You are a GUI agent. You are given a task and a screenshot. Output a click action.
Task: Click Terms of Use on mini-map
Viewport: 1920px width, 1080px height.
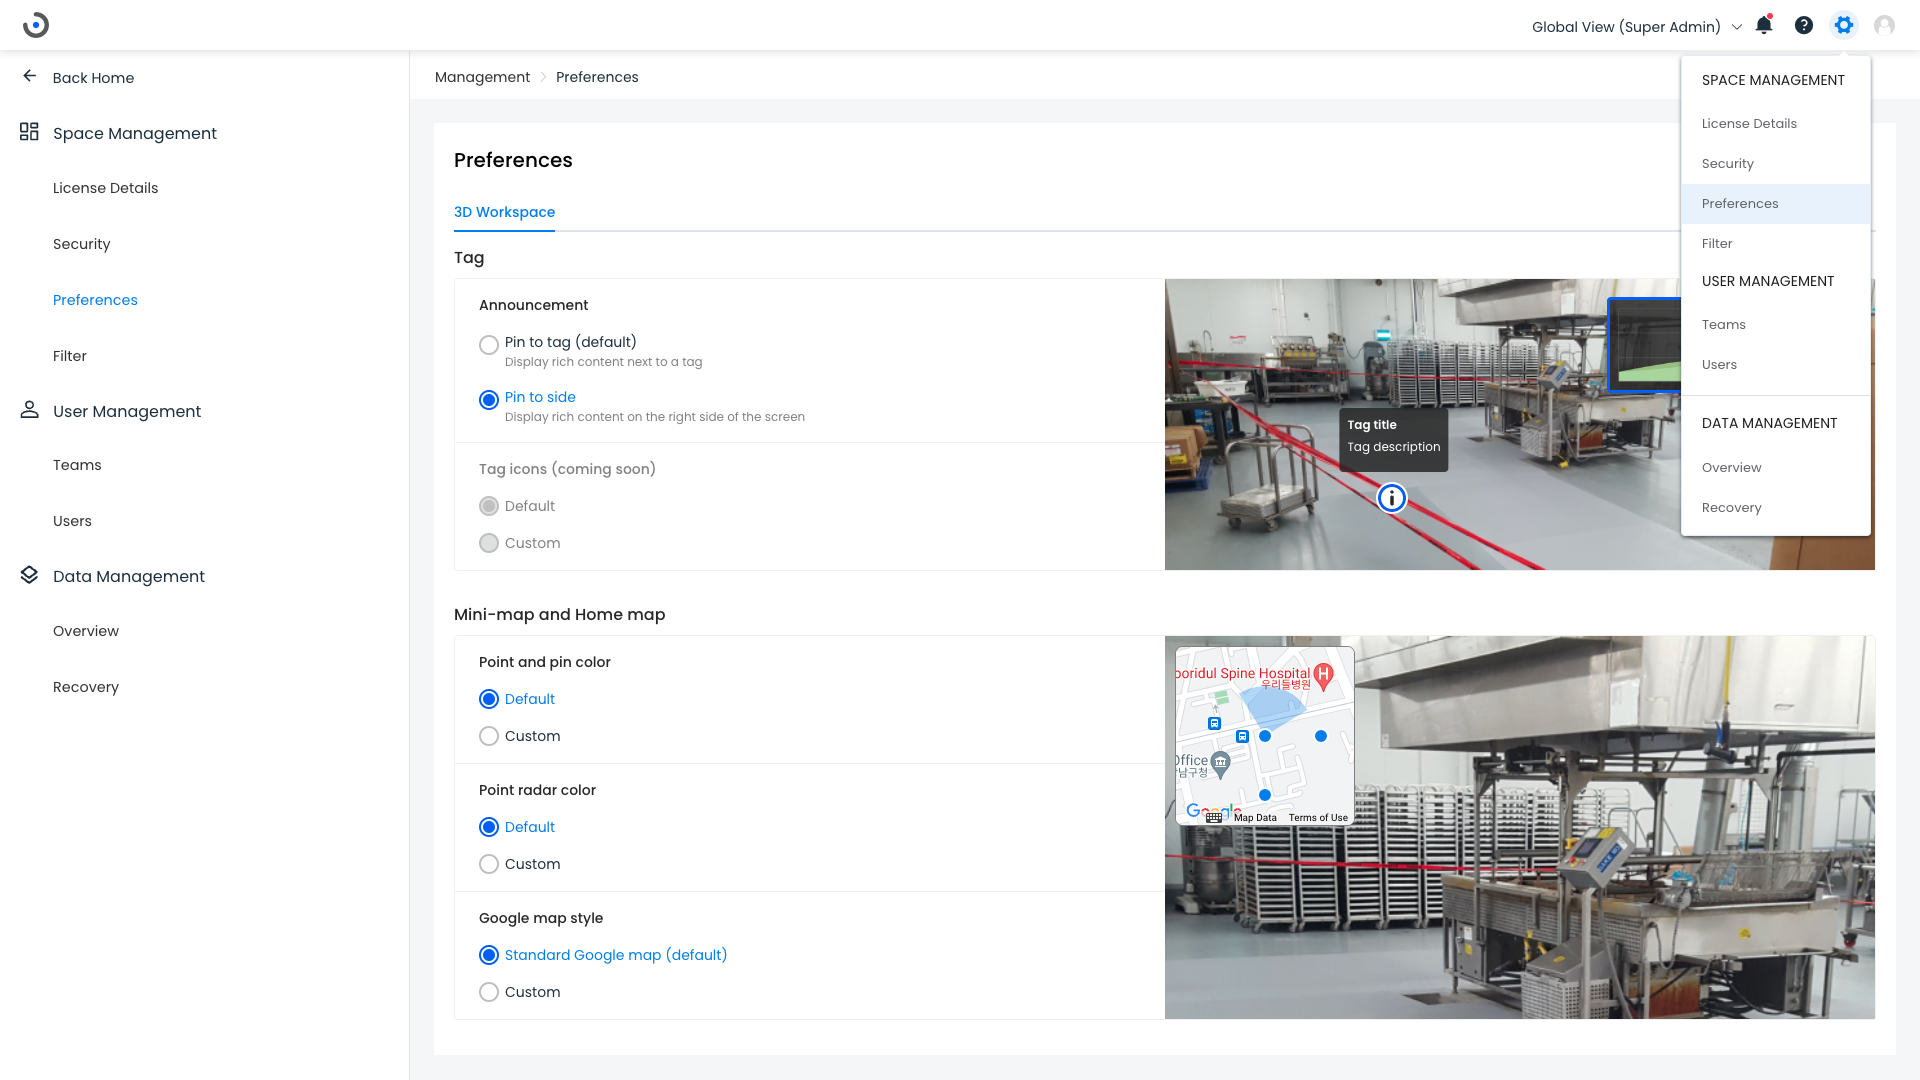click(1318, 817)
